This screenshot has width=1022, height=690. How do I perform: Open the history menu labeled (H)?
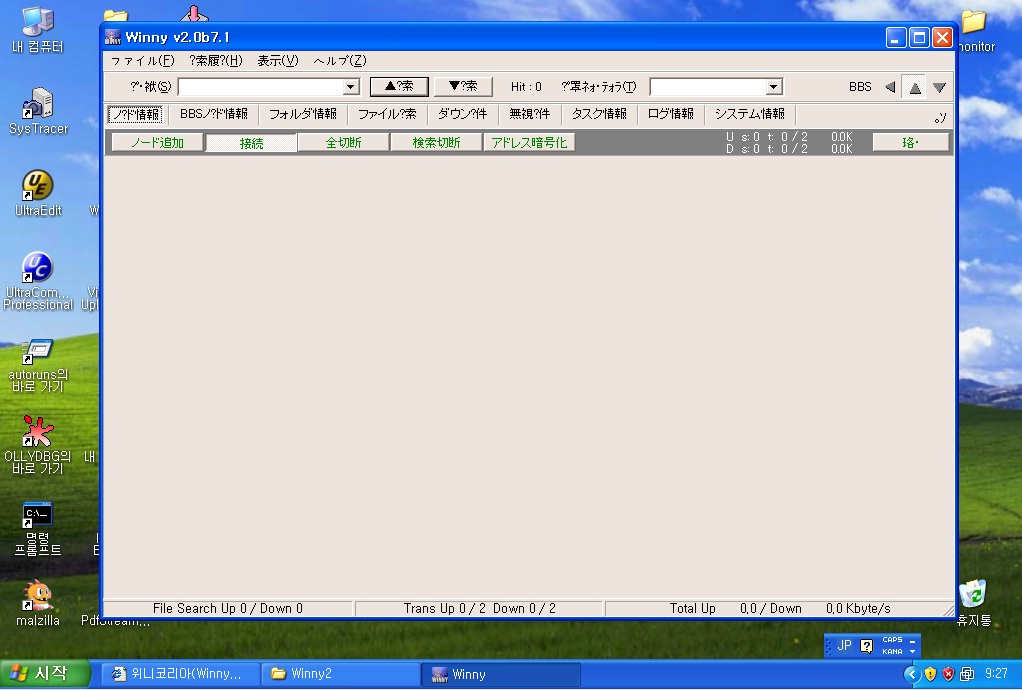[x=216, y=61]
